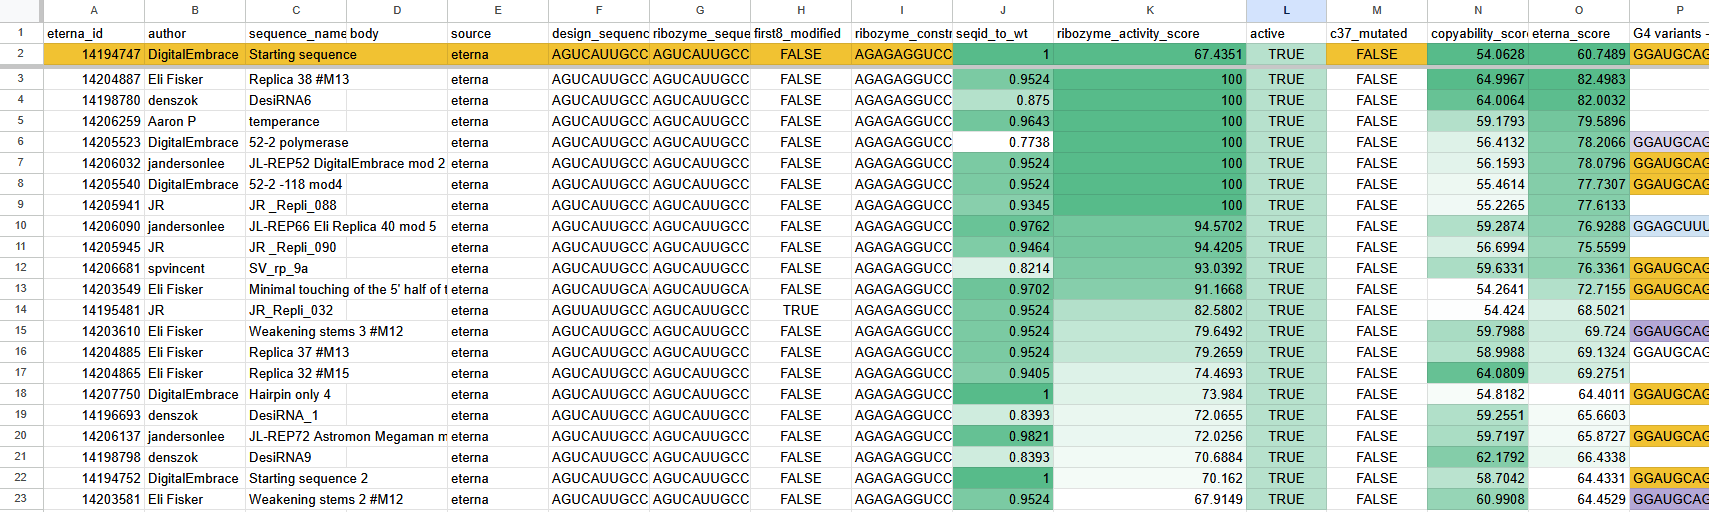This screenshot has height=512, width=1709.
Task: Select the cell with id 14194747
Action: [94, 55]
